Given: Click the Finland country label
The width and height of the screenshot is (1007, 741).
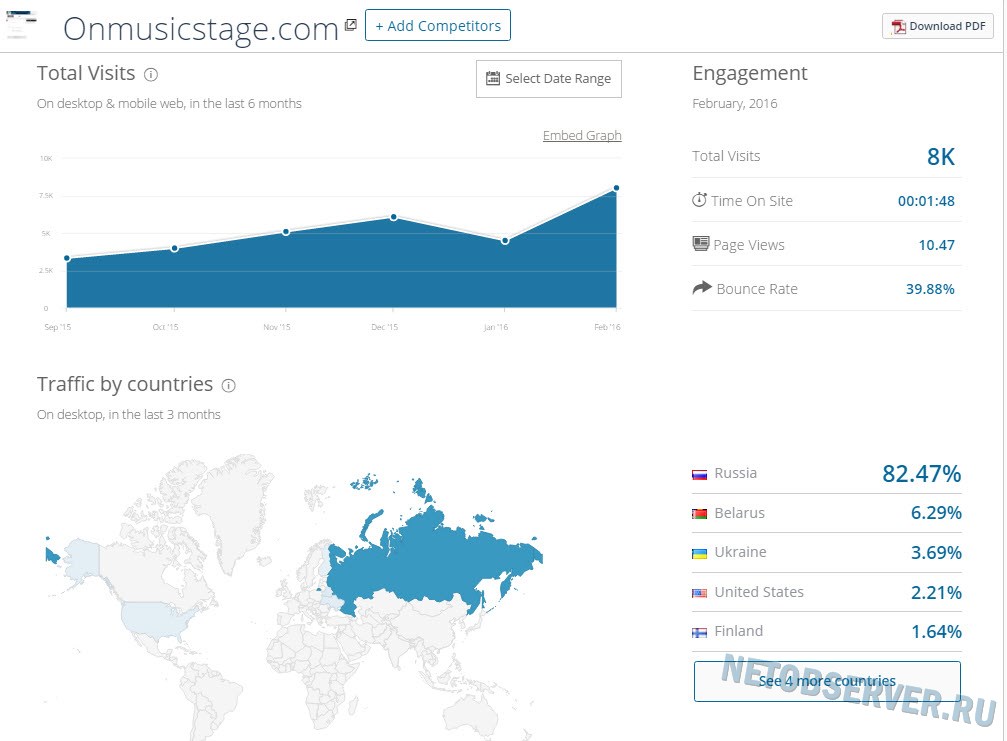Looking at the screenshot, I should pyautogui.click(x=739, y=631).
